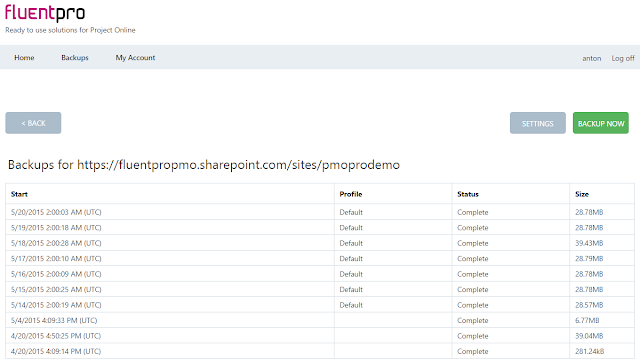Screen dimensions: 640x363
Task: Select the 5/18/2015 2:00:28 AM backup
Action: click(320, 243)
